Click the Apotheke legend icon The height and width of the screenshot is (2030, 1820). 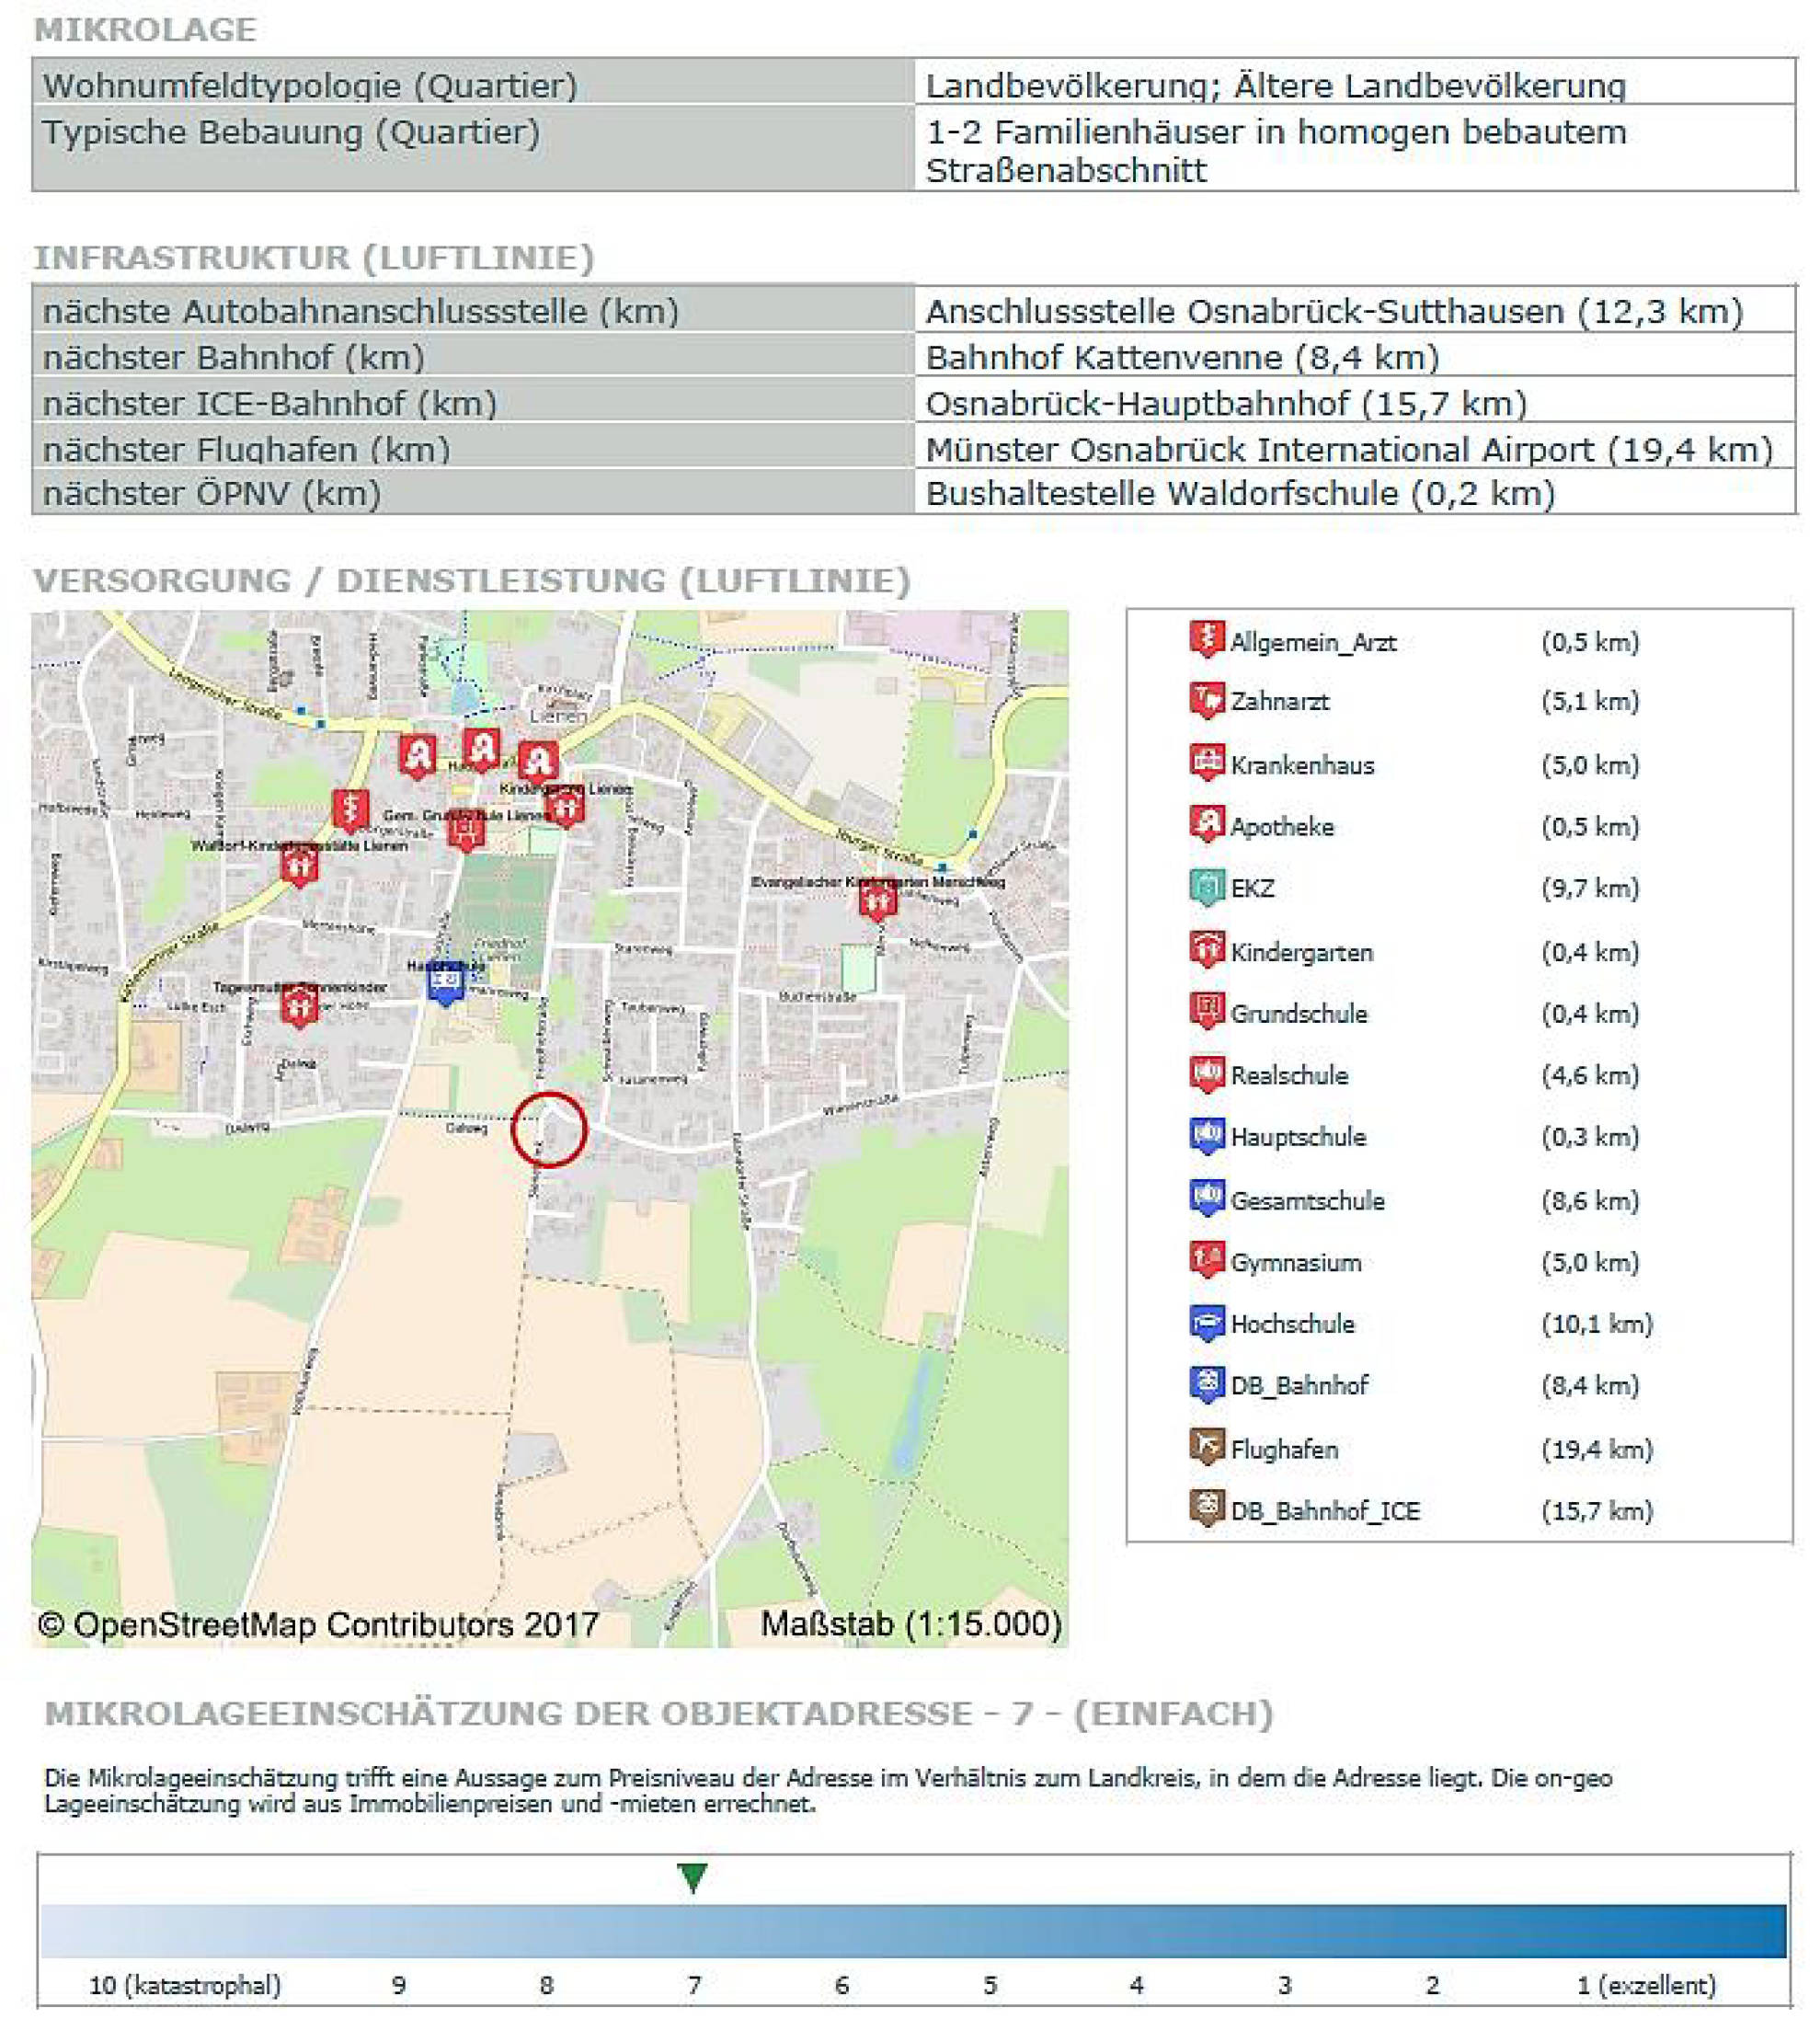1207,825
